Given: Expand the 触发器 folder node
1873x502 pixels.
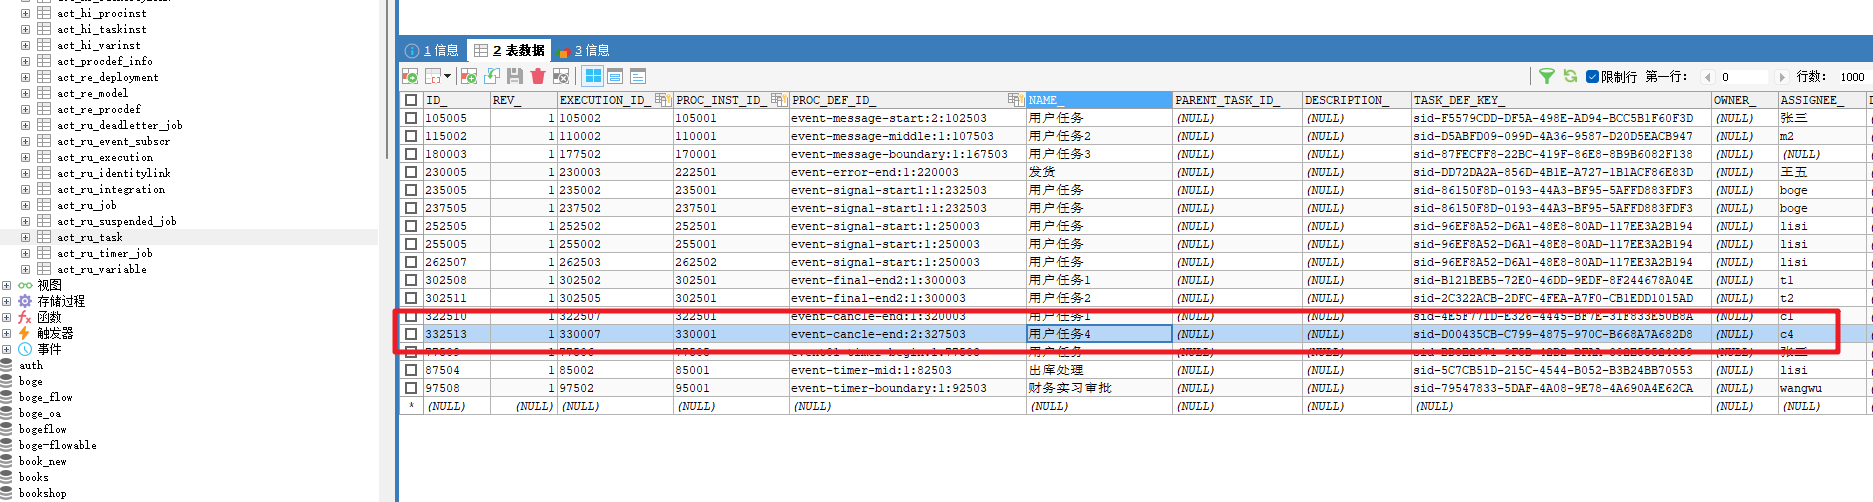Looking at the screenshot, I should point(7,333).
